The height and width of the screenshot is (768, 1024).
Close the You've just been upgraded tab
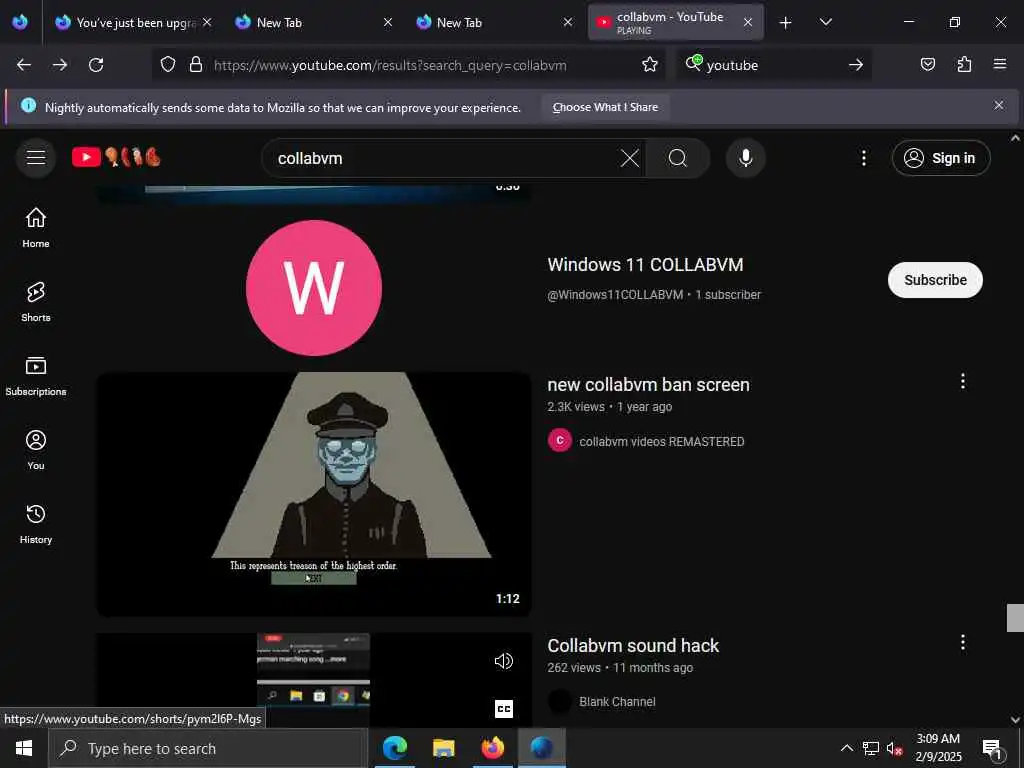coord(207,23)
